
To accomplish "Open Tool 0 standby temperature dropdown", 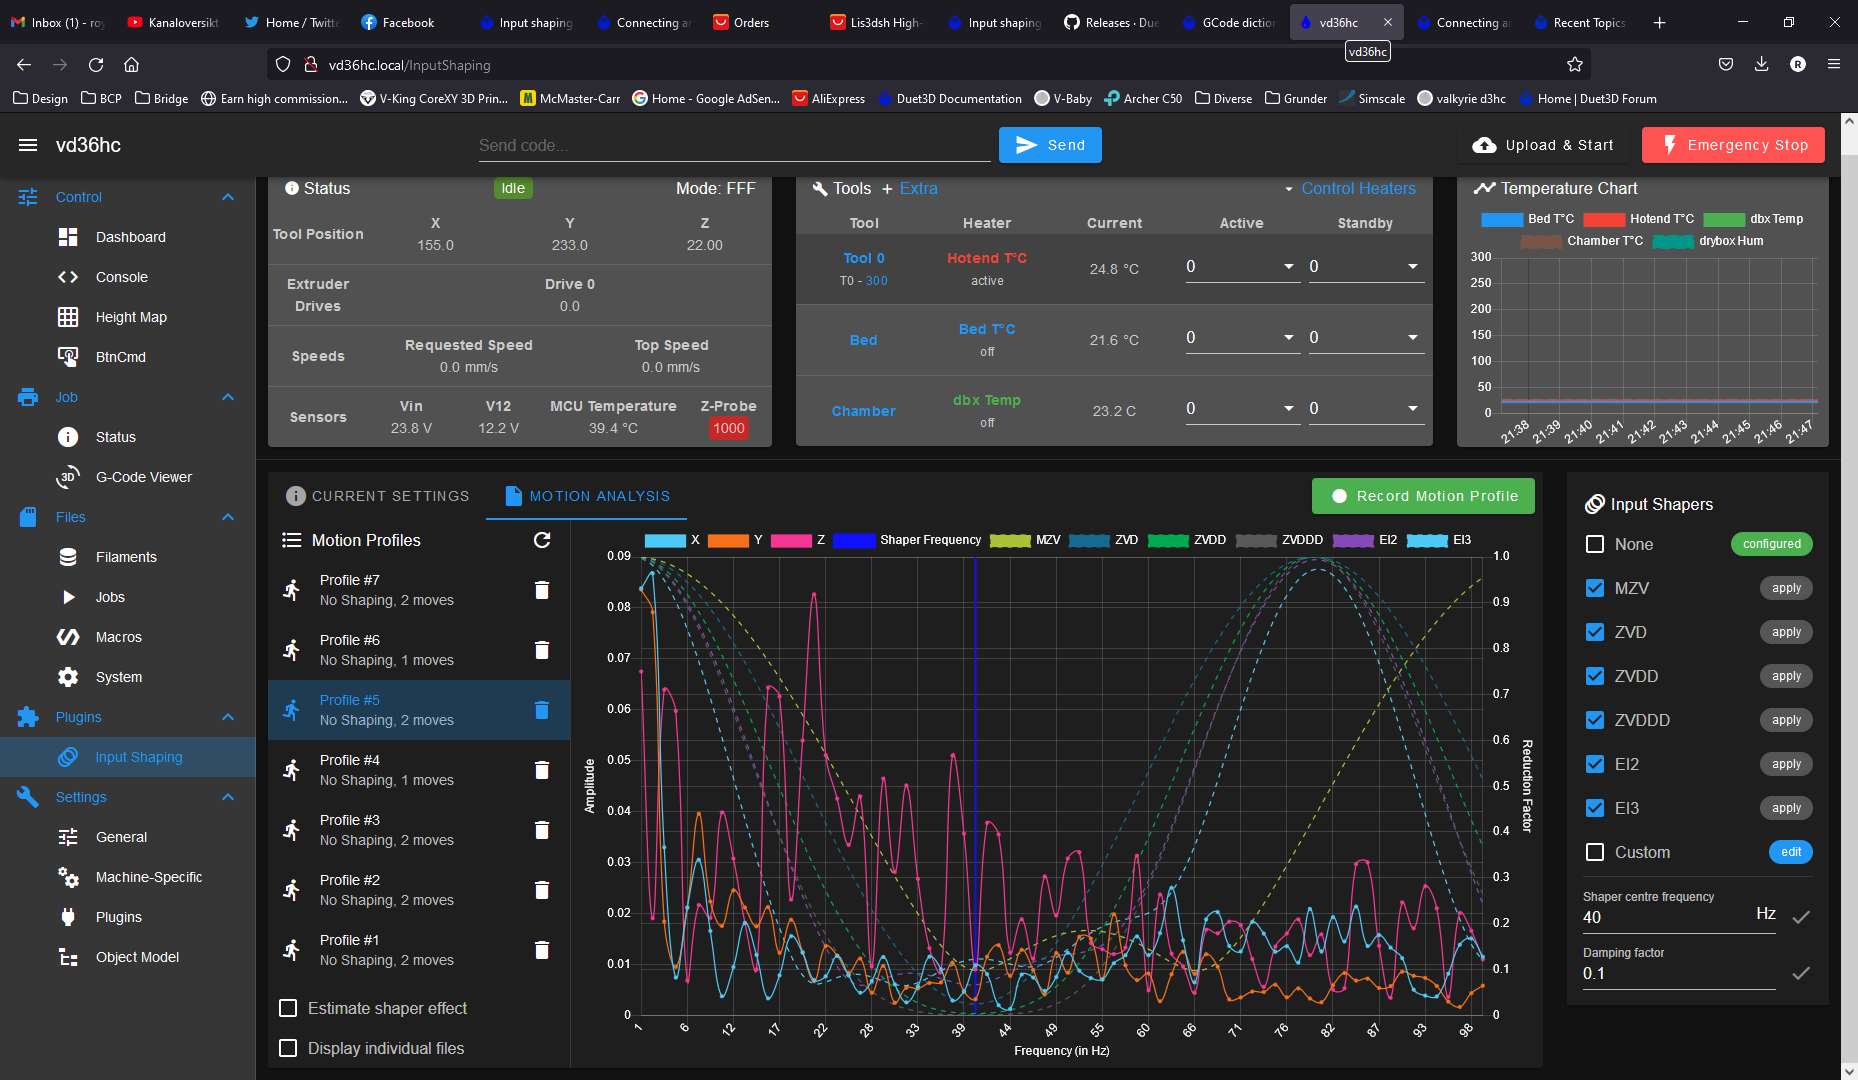I will (x=1413, y=266).
